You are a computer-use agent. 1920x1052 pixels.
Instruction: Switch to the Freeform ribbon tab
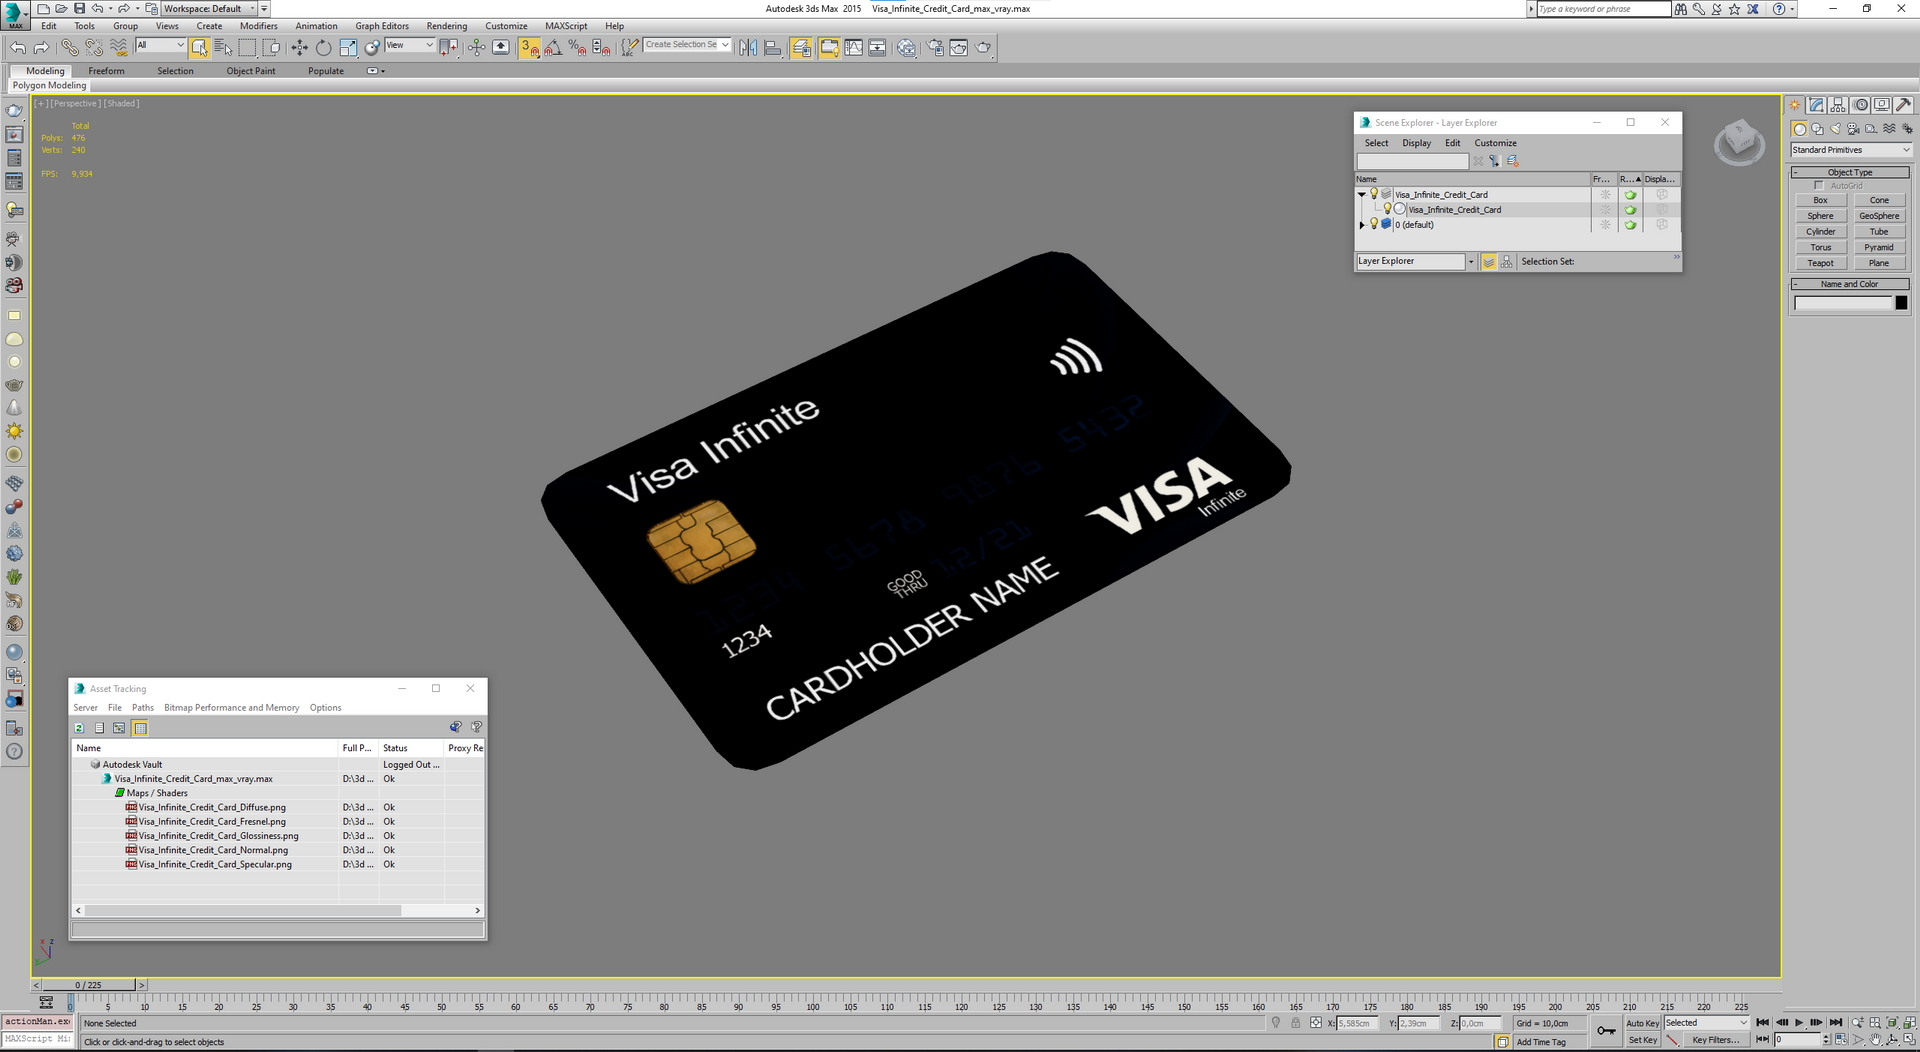click(106, 71)
